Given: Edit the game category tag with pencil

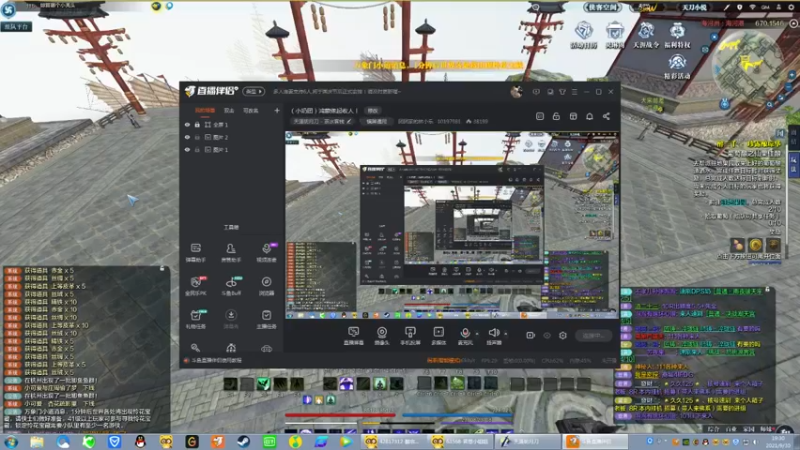Looking at the screenshot, I should click(x=349, y=121).
